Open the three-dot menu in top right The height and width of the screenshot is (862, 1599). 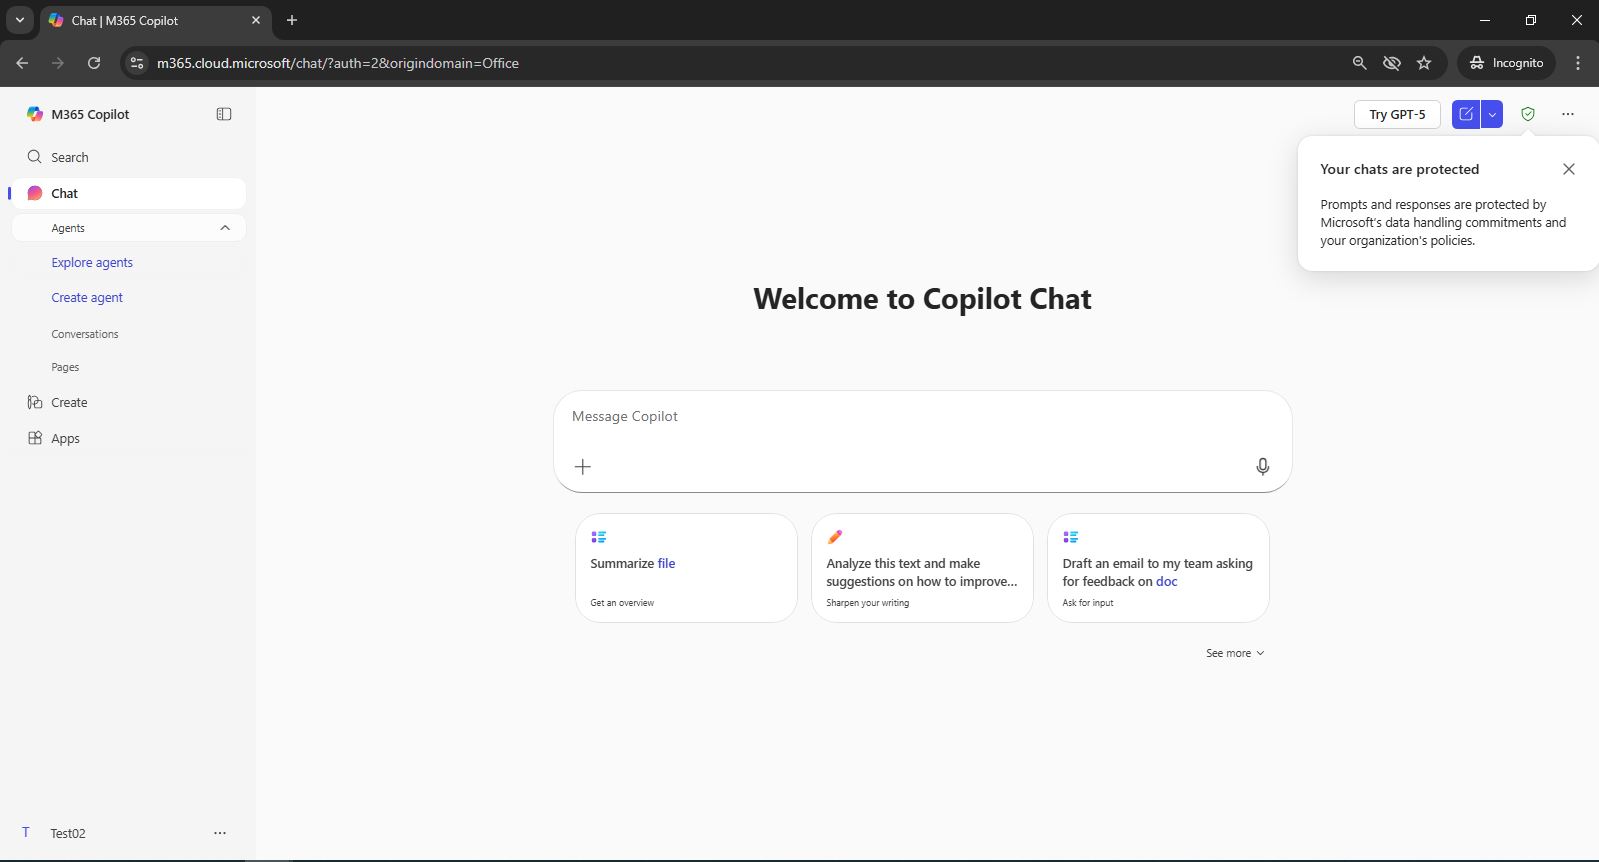click(x=1567, y=114)
